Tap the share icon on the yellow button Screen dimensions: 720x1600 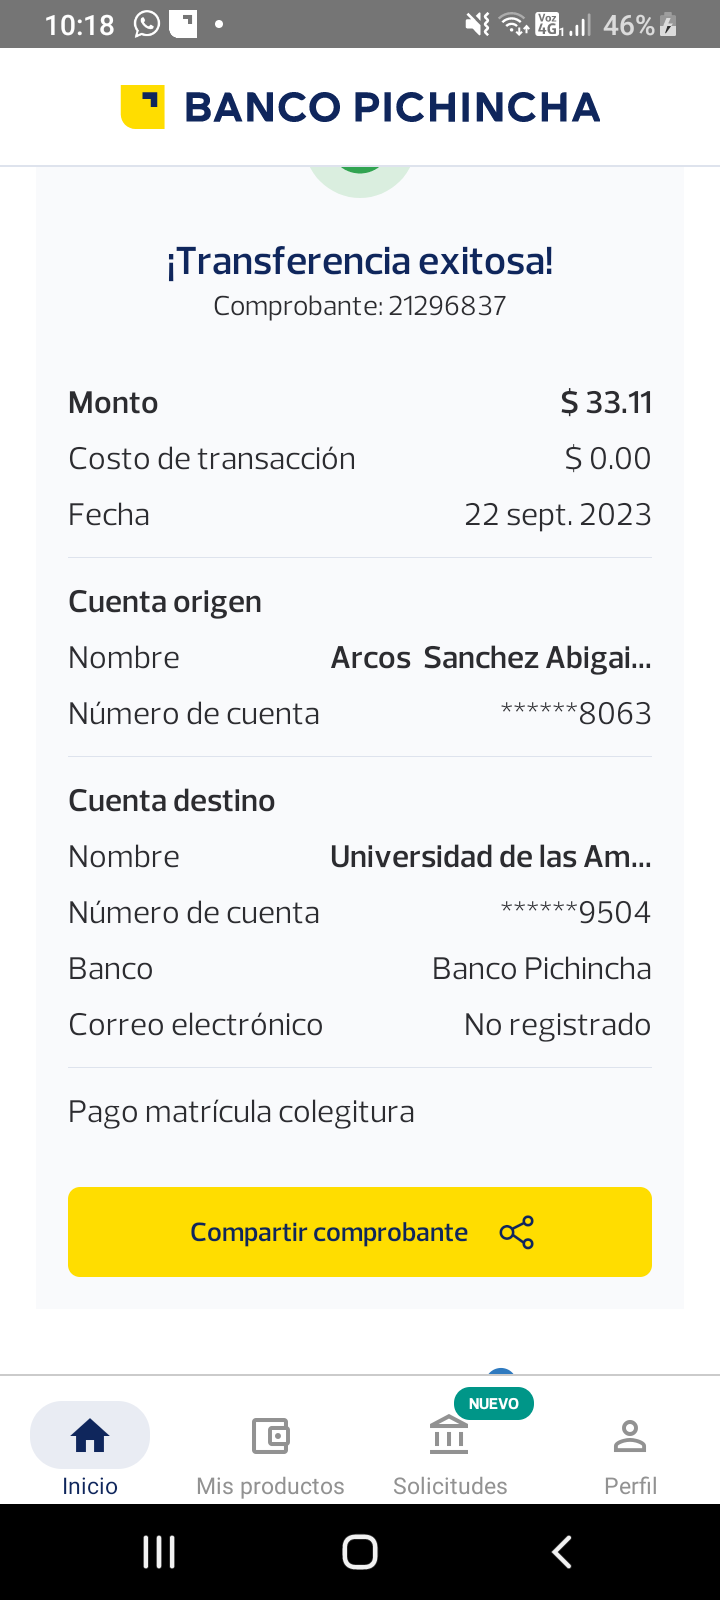[x=517, y=1232]
